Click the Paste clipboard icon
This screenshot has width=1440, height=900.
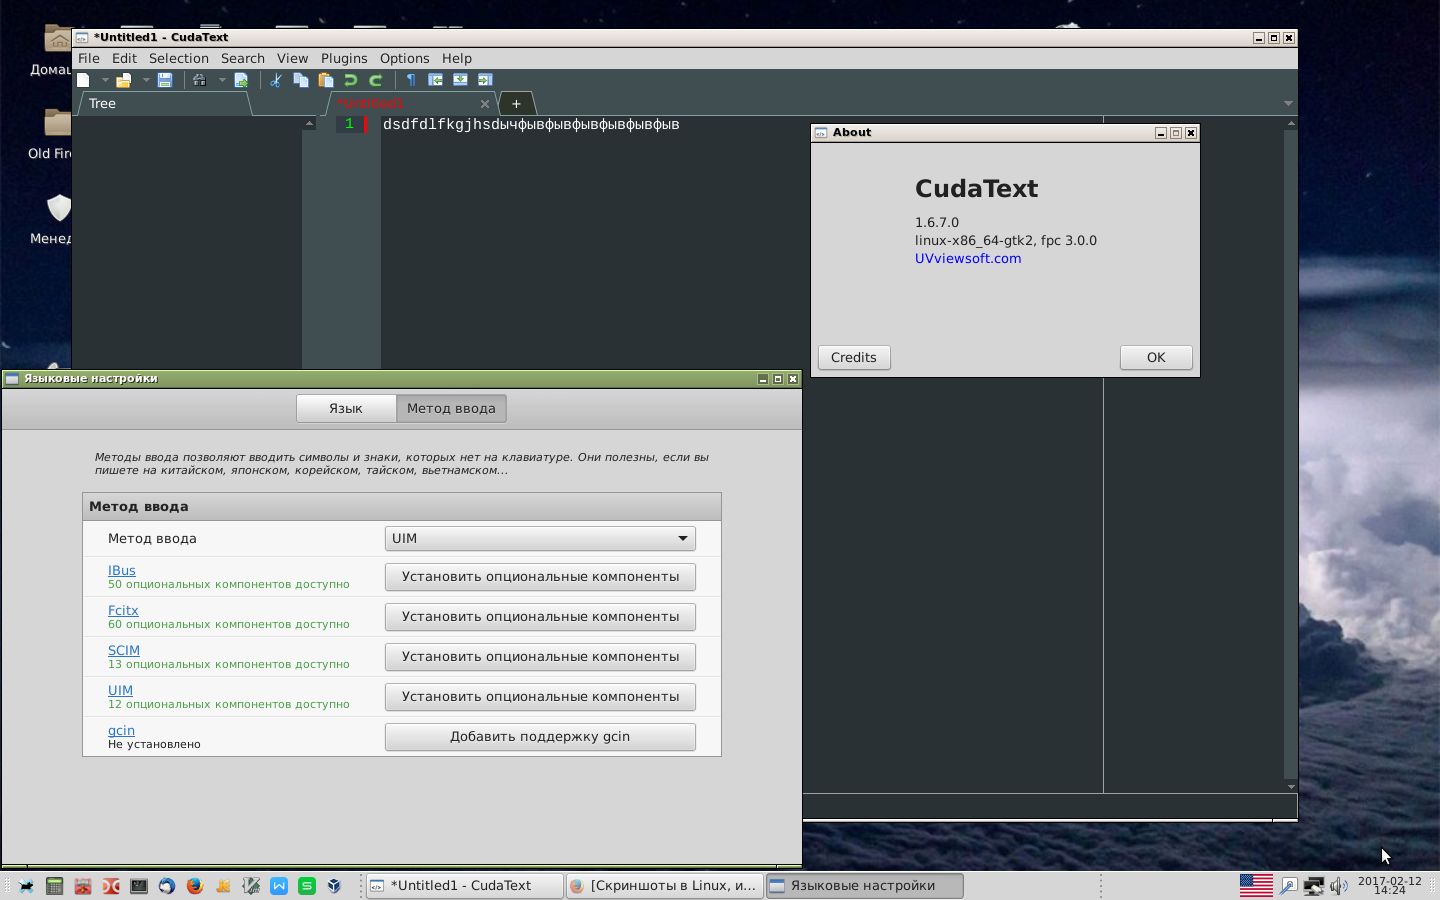(326, 80)
